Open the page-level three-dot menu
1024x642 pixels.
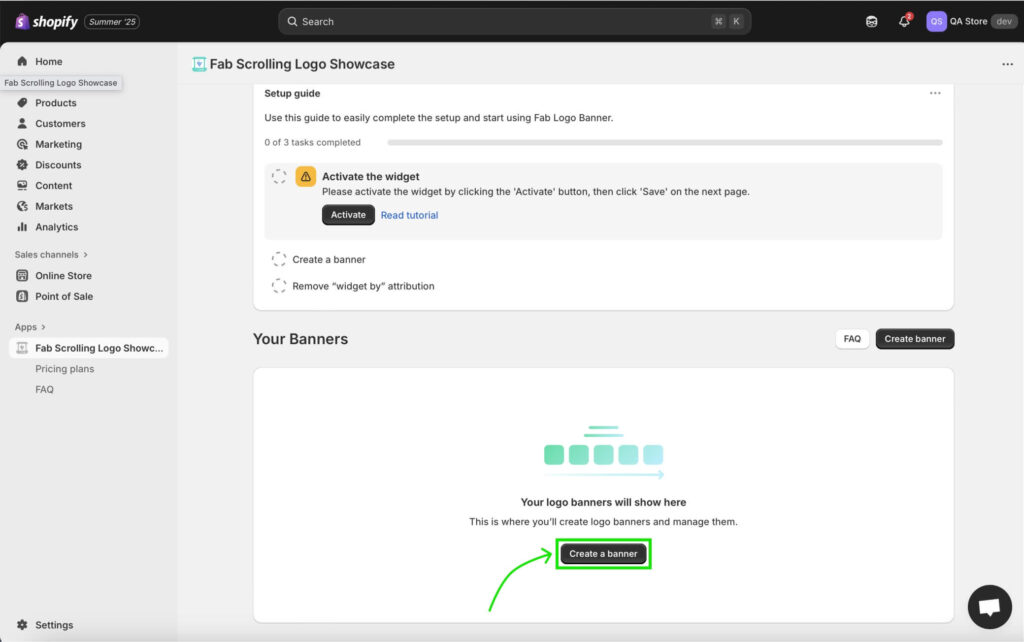[x=1007, y=64]
